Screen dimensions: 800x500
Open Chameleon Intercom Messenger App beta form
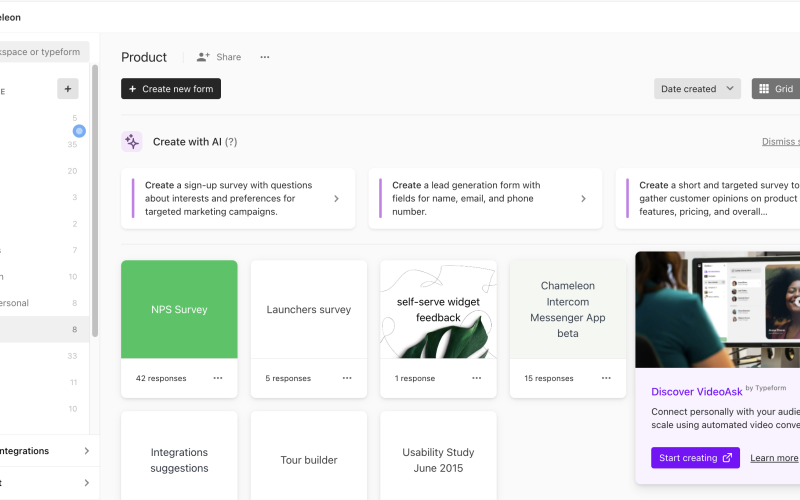567,309
